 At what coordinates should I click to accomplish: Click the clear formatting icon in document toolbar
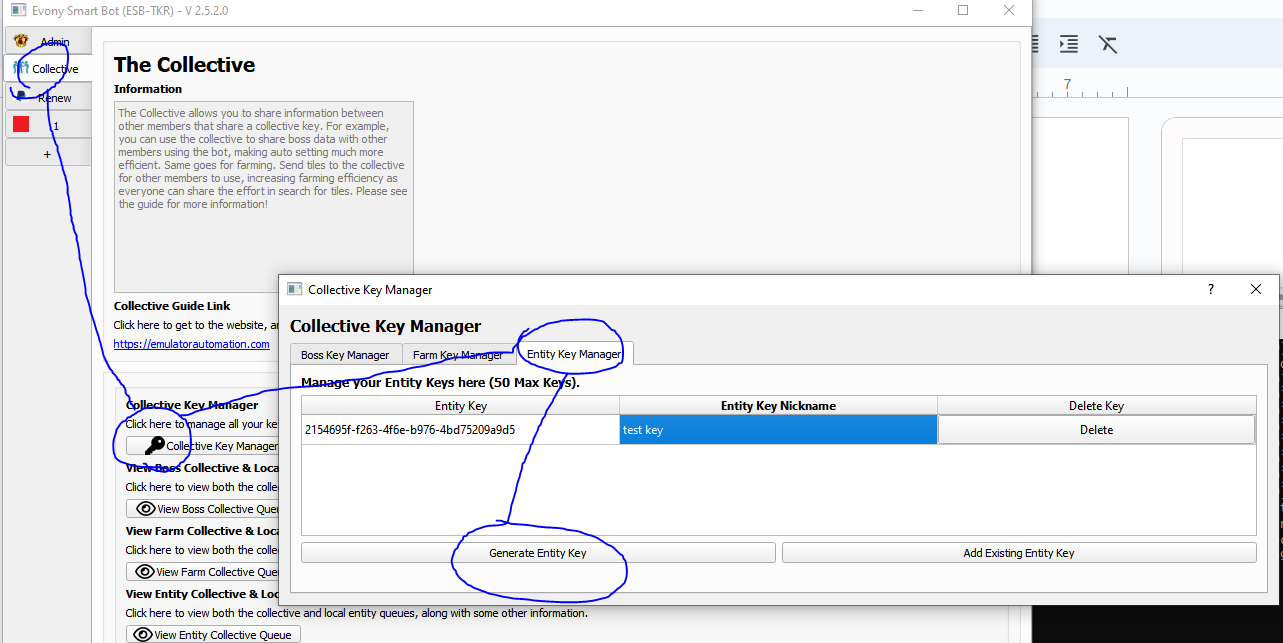click(1107, 44)
